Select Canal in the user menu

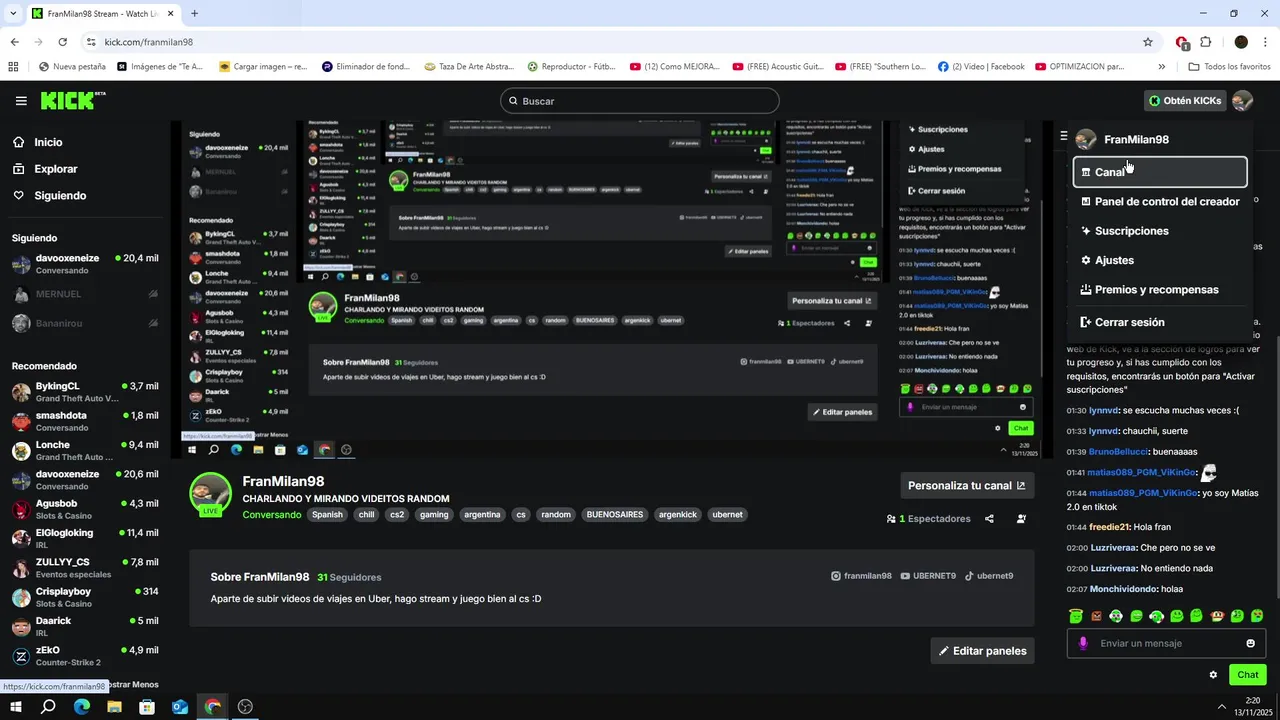1160,172
